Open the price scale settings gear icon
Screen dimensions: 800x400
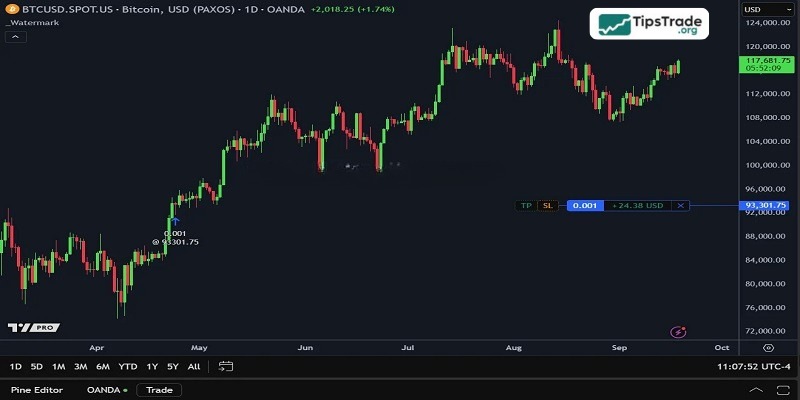coord(768,348)
